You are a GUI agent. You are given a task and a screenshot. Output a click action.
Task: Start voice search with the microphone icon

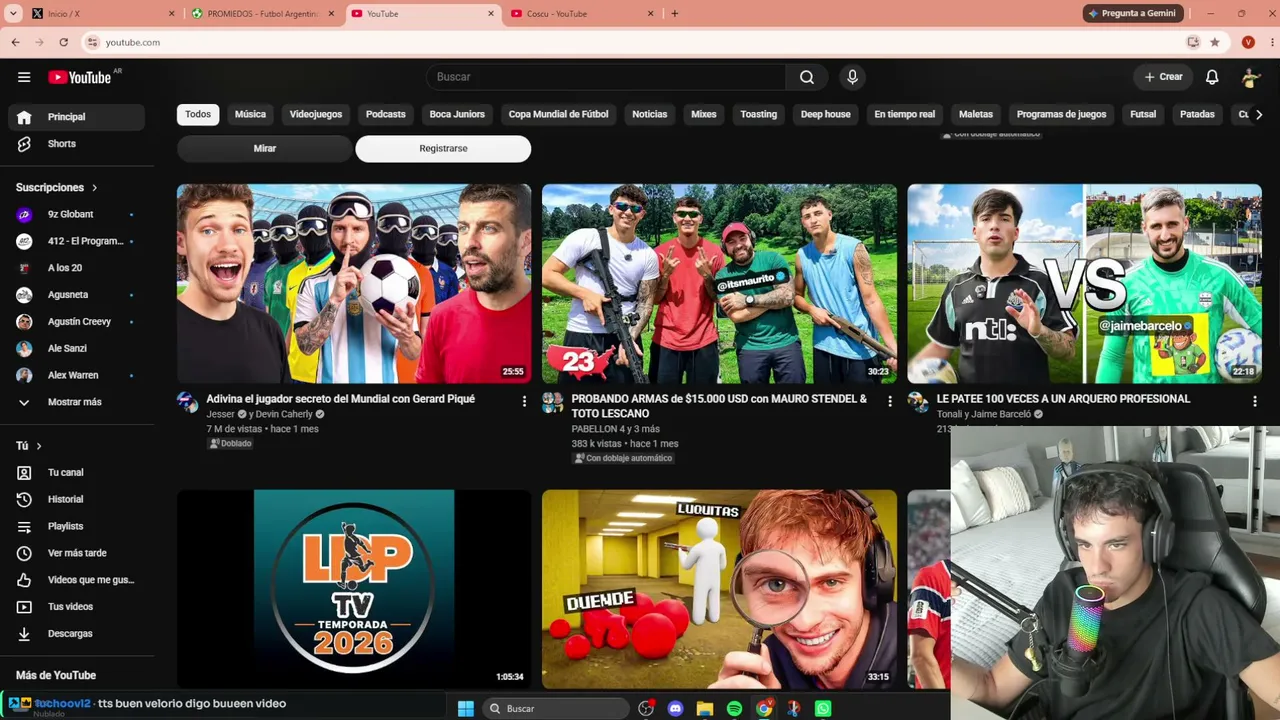(x=852, y=77)
